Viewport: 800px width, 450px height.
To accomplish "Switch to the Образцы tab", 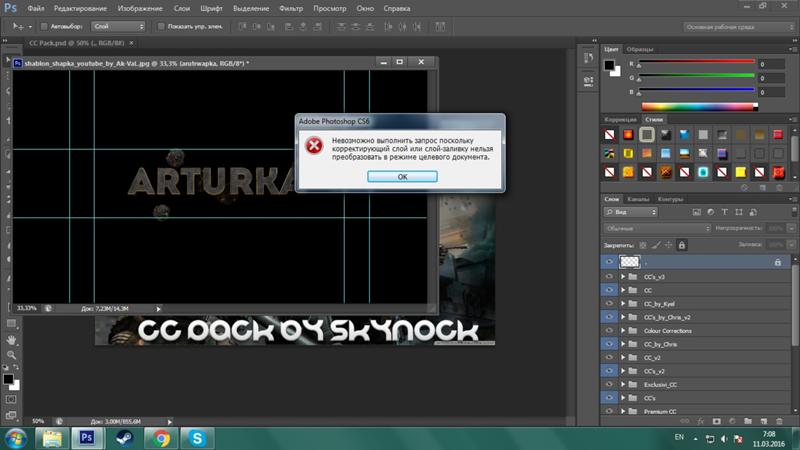I will (x=640, y=49).
